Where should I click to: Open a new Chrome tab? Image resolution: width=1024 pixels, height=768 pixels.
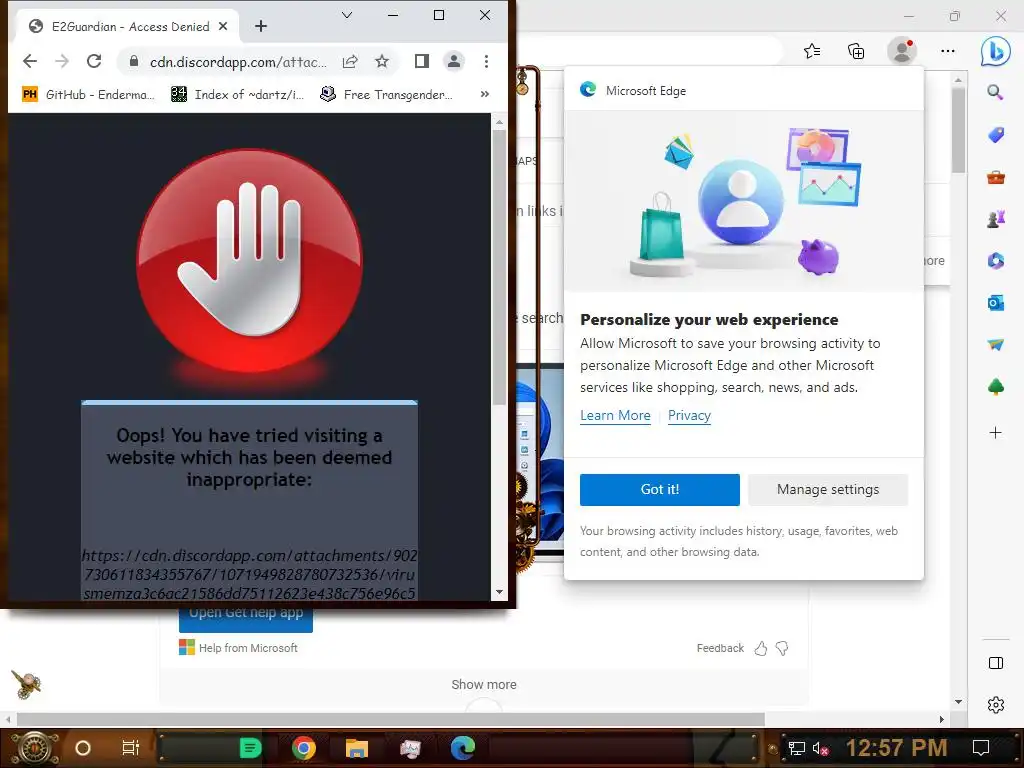click(x=261, y=26)
